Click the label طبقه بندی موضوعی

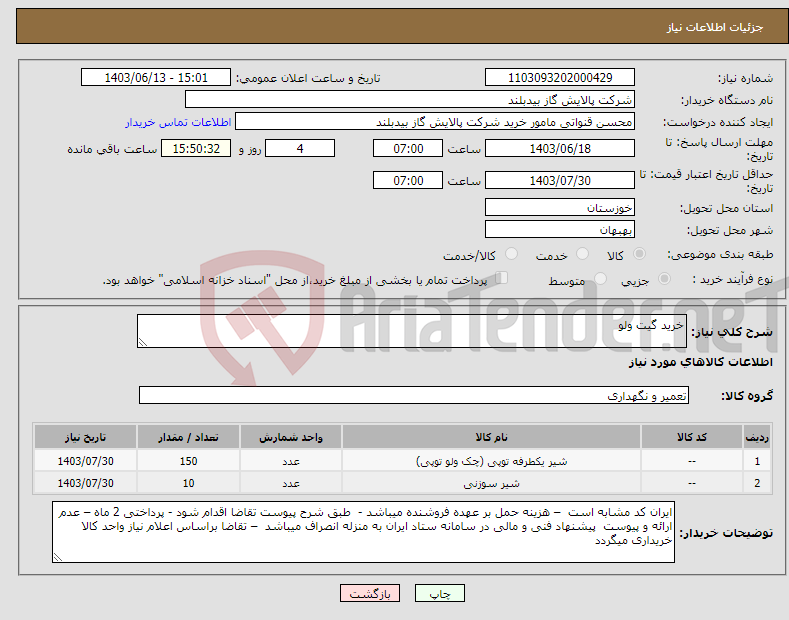(720, 254)
